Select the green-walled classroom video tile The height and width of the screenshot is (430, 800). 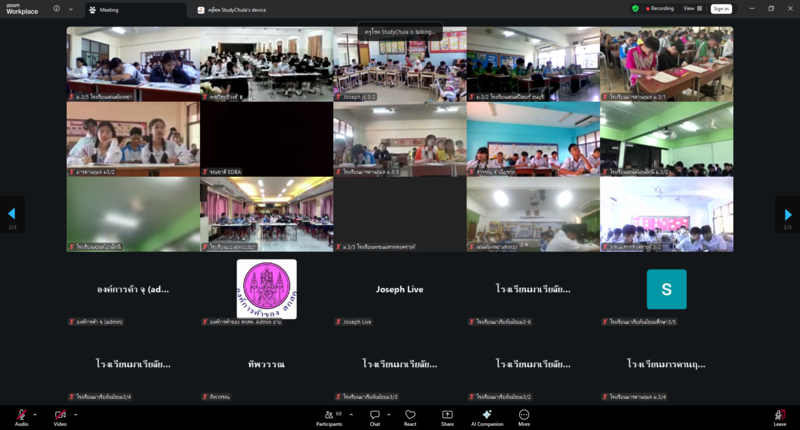click(x=666, y=139)
